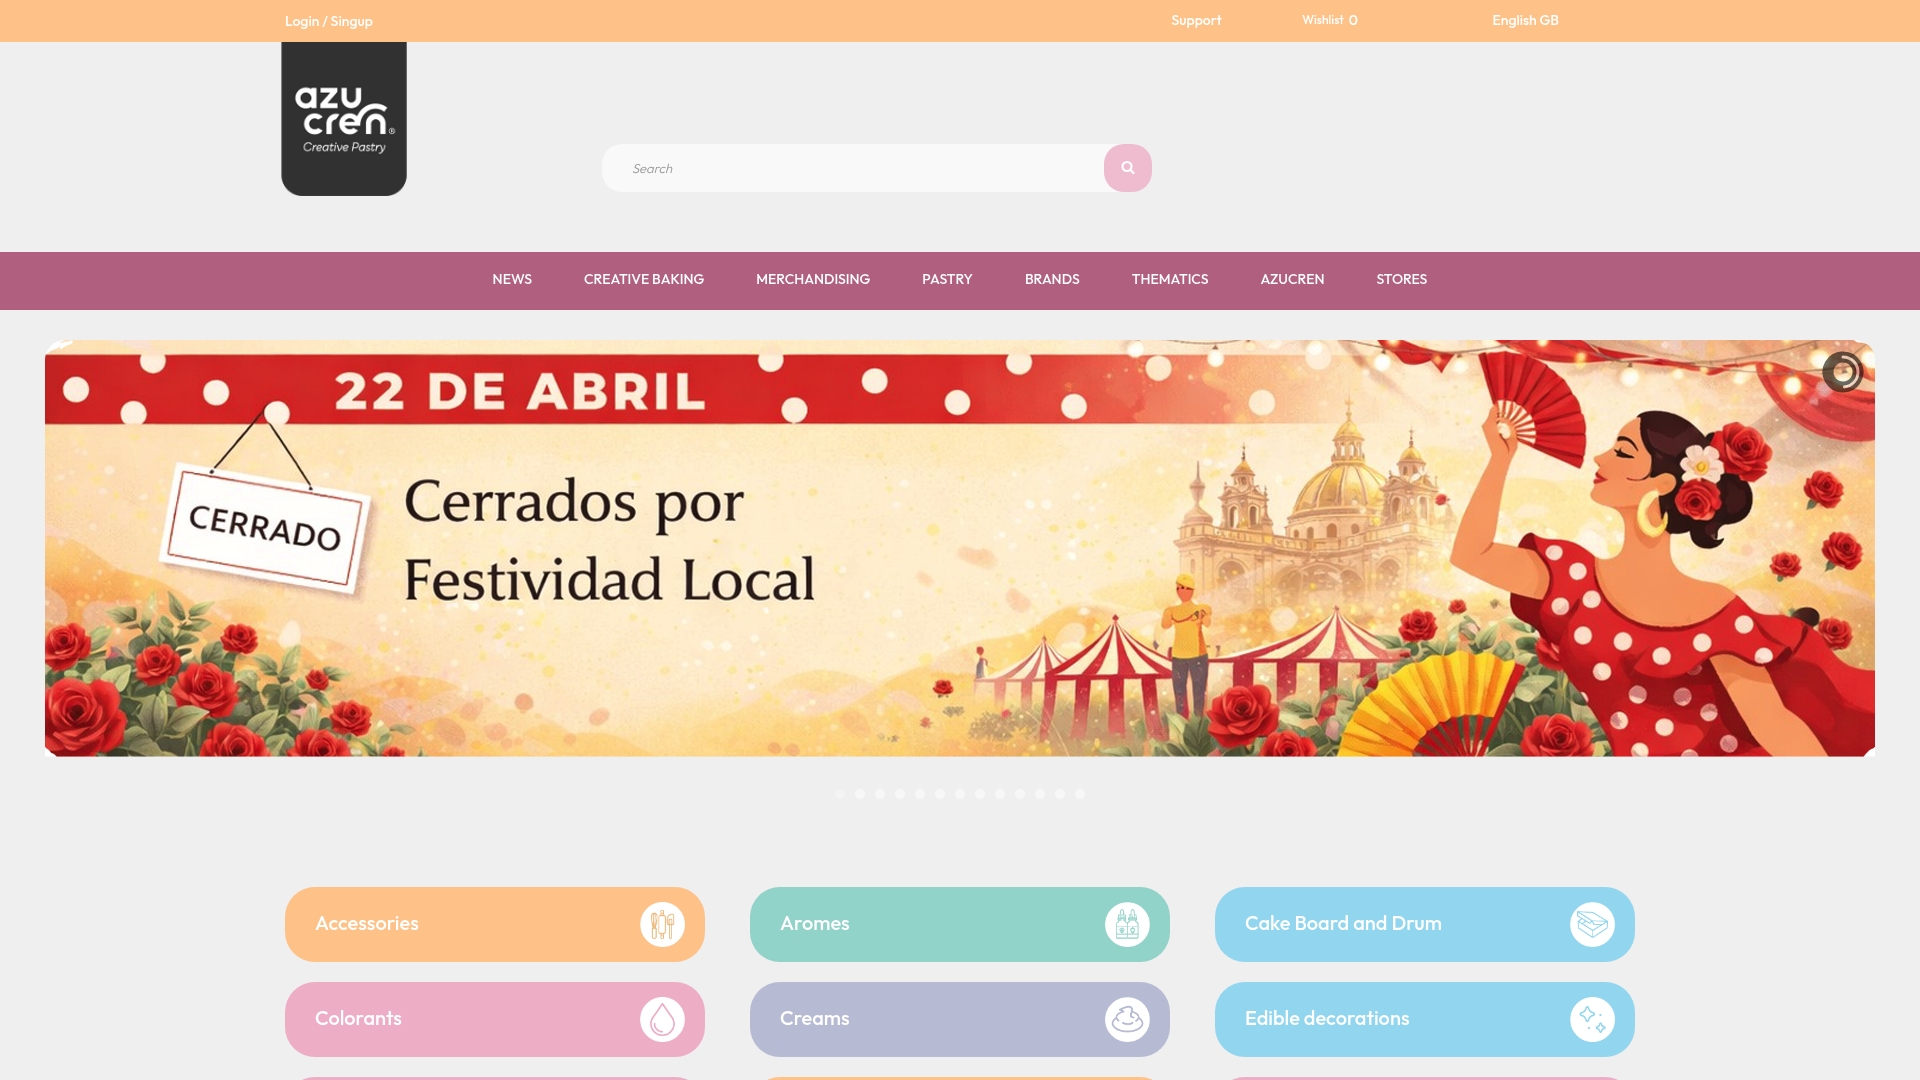Open the Support page
This screenshot has width=1920, height=1080.
click(1195, 20)
